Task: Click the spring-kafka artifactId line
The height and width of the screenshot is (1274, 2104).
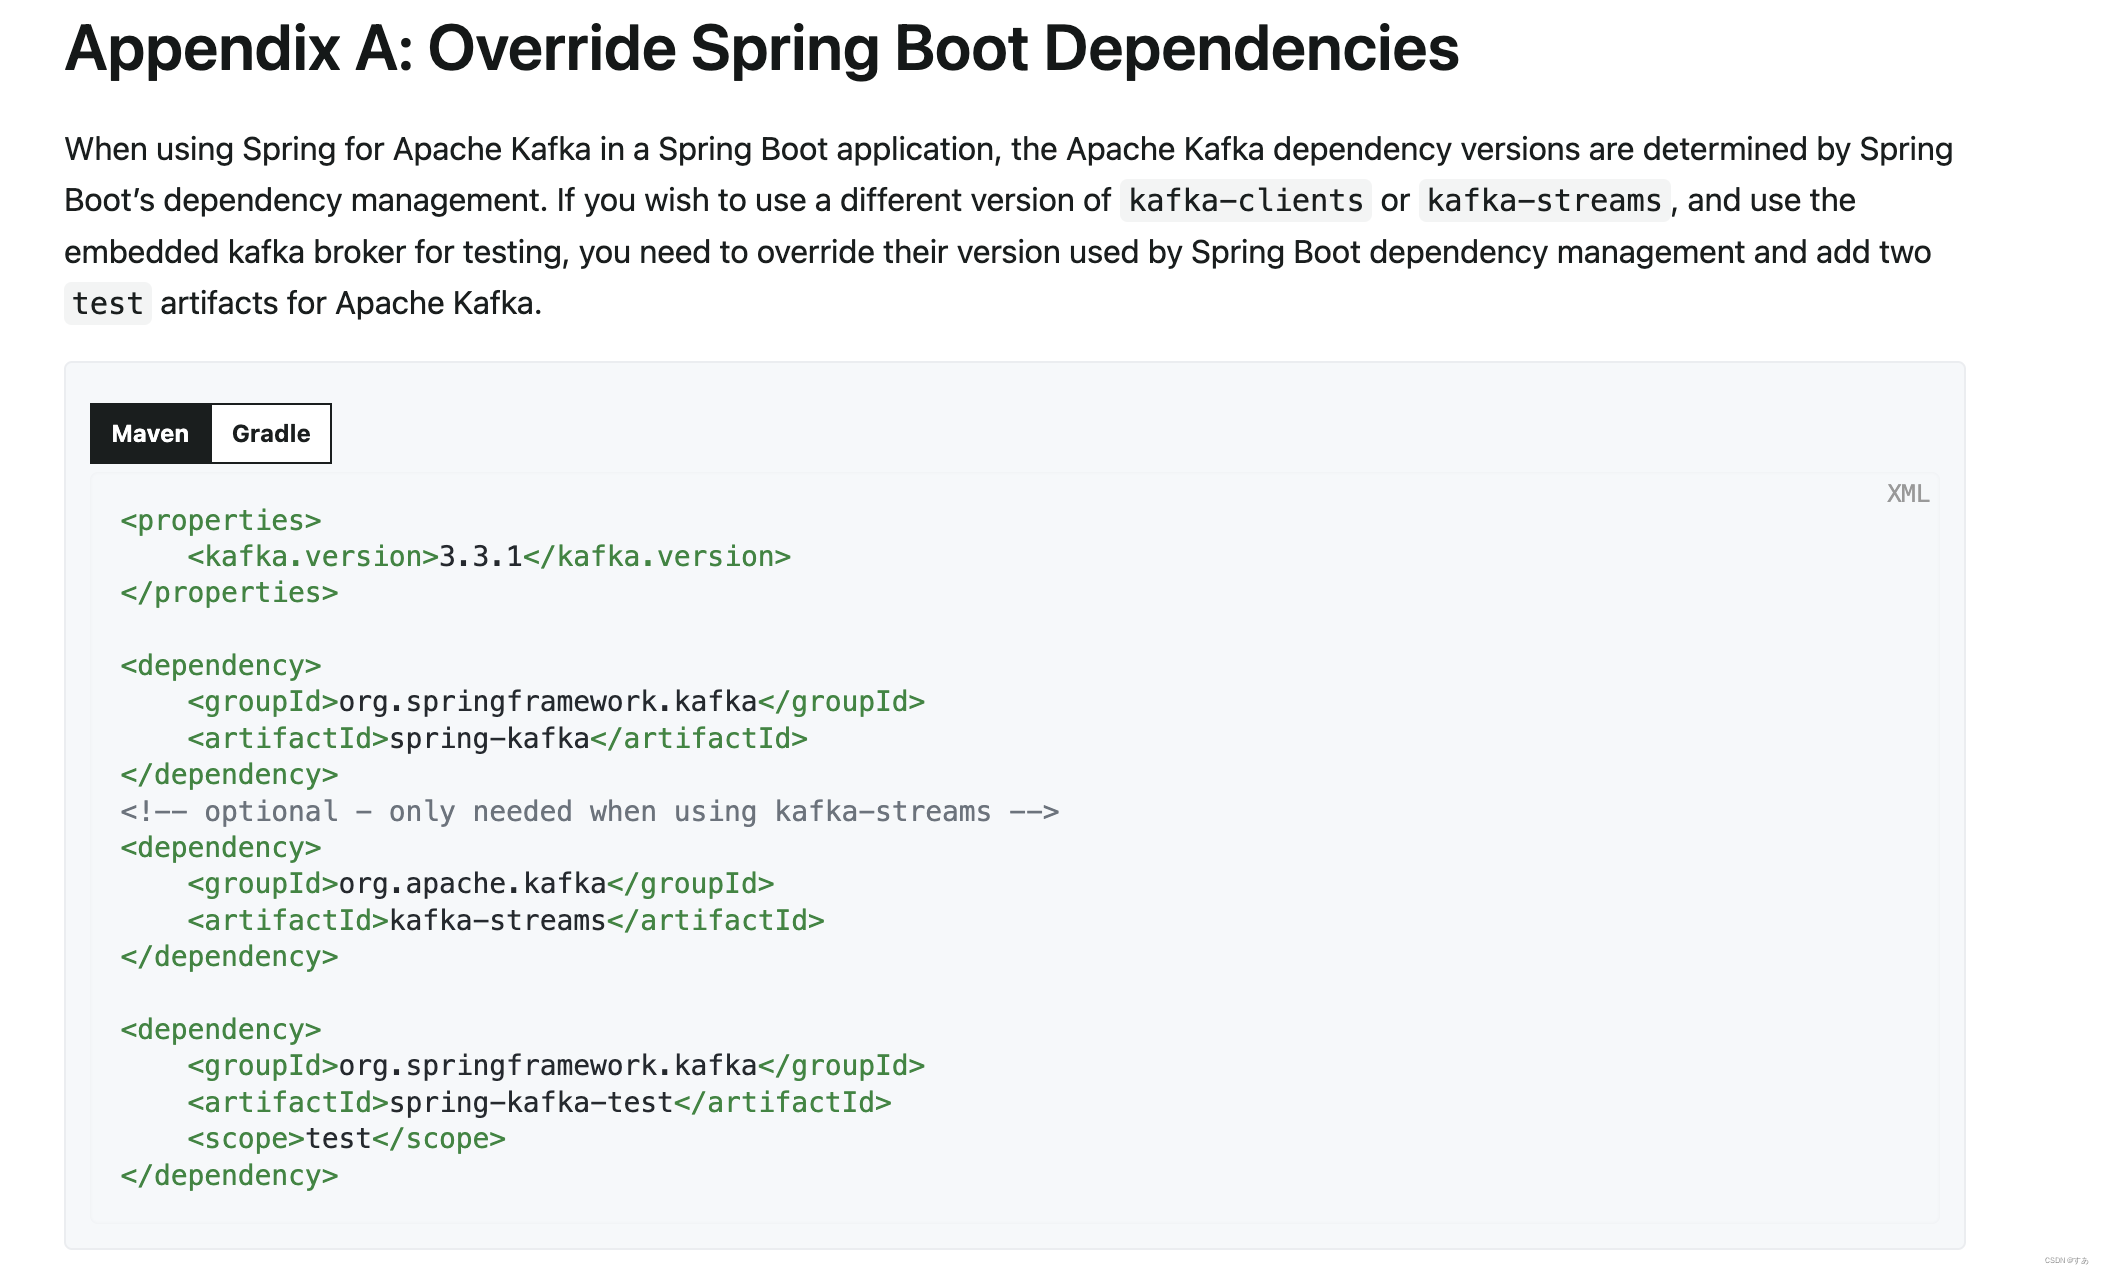Action: tap(496, 738)
